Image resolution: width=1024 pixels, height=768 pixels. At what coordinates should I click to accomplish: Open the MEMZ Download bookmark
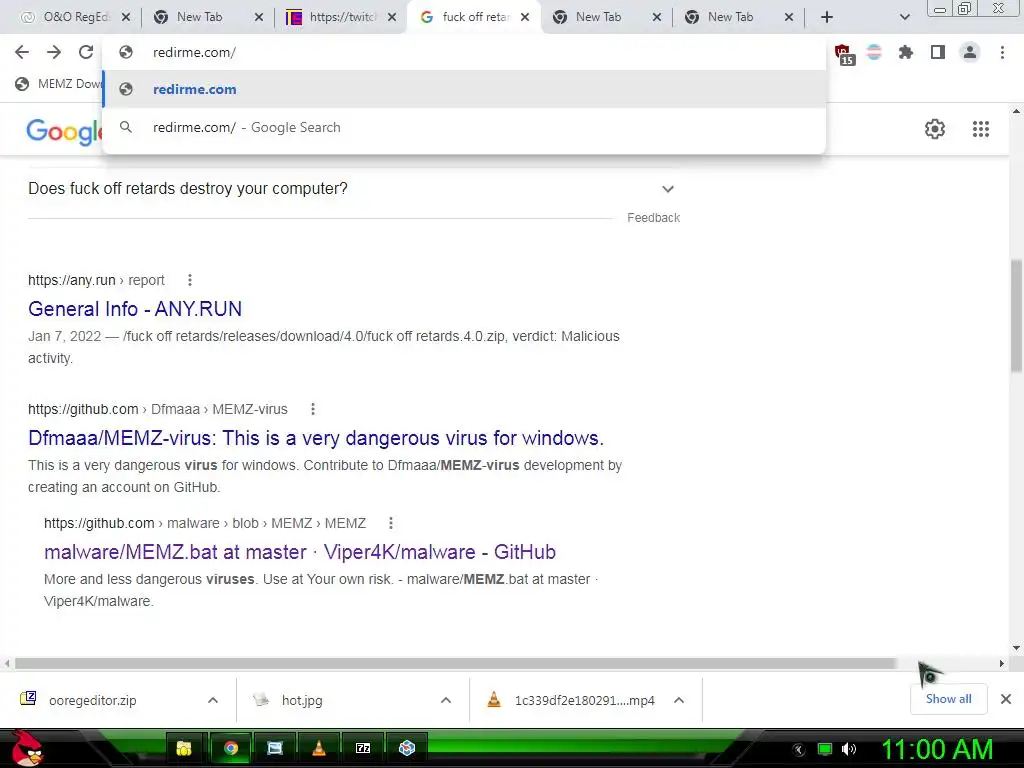[59, 84]
